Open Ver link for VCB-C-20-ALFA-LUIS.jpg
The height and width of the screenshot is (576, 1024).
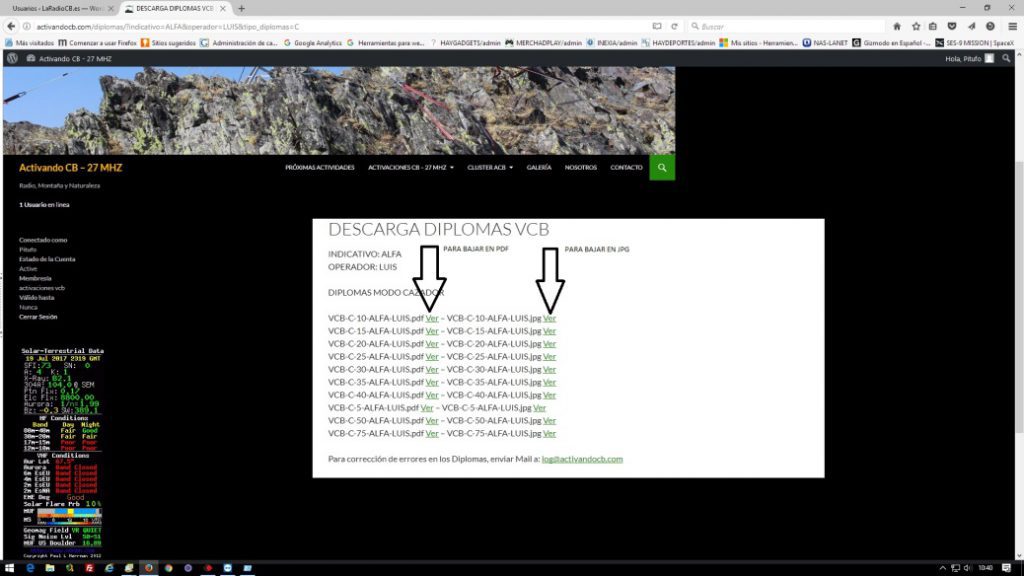pyautogui.click(x=549, y=344)
